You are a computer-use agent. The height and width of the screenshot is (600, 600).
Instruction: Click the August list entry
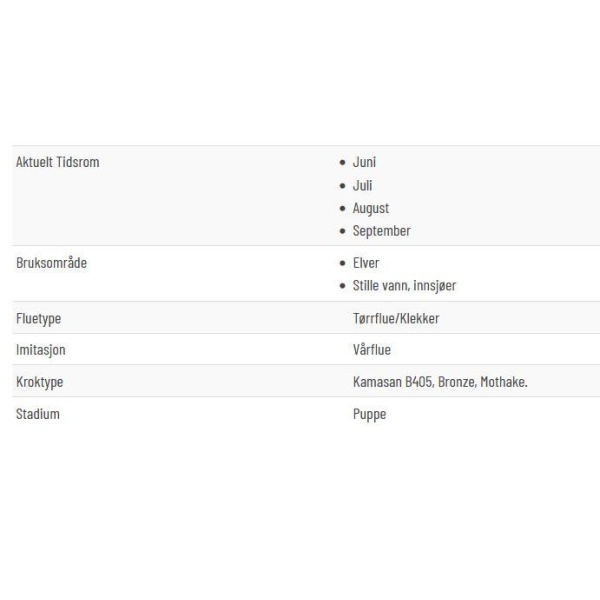pyautogui.click(x=371, y=208)
